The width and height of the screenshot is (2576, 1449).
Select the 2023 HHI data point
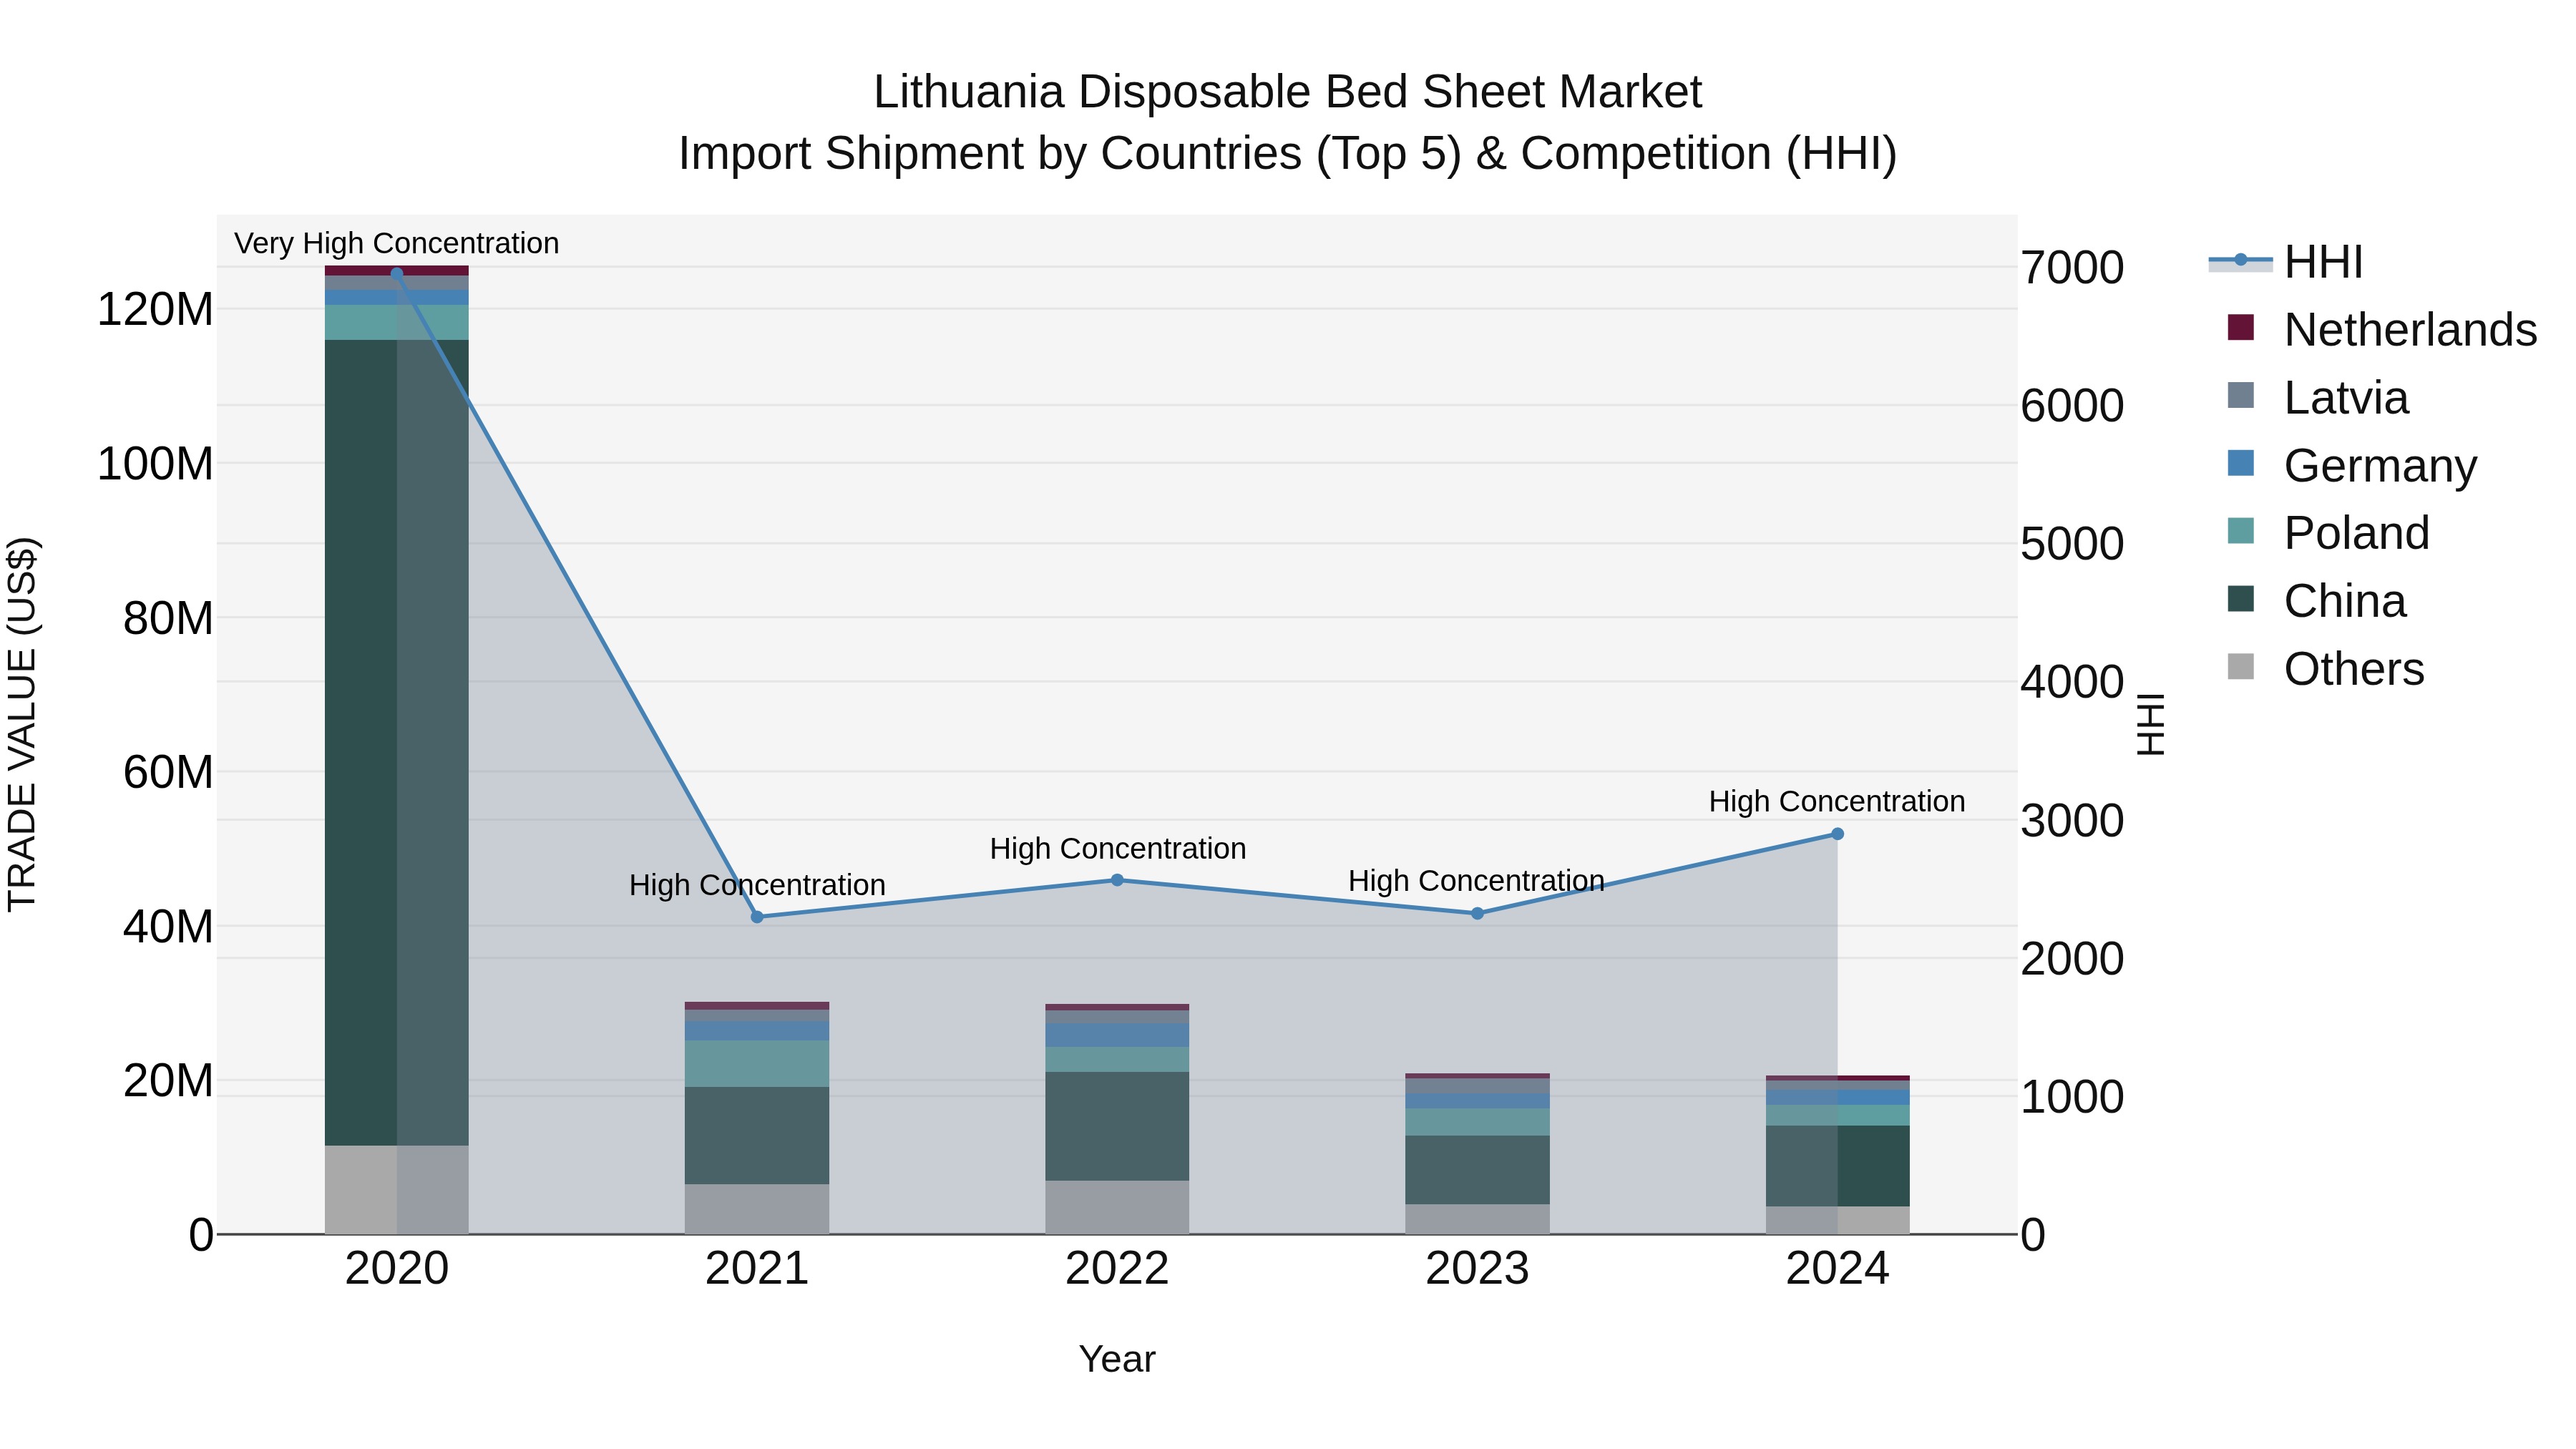pos(1477,913)
